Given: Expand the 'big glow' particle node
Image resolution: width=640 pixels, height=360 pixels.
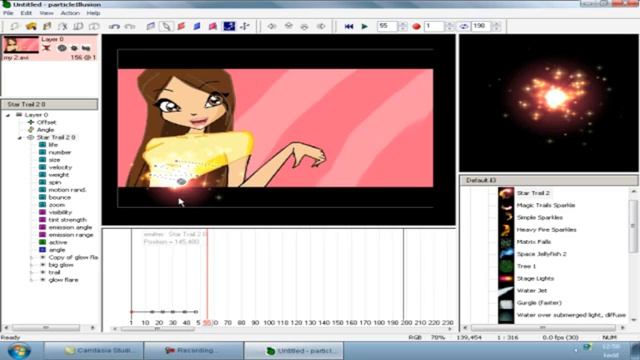Looking at the screenshot, I should point(31,265).
